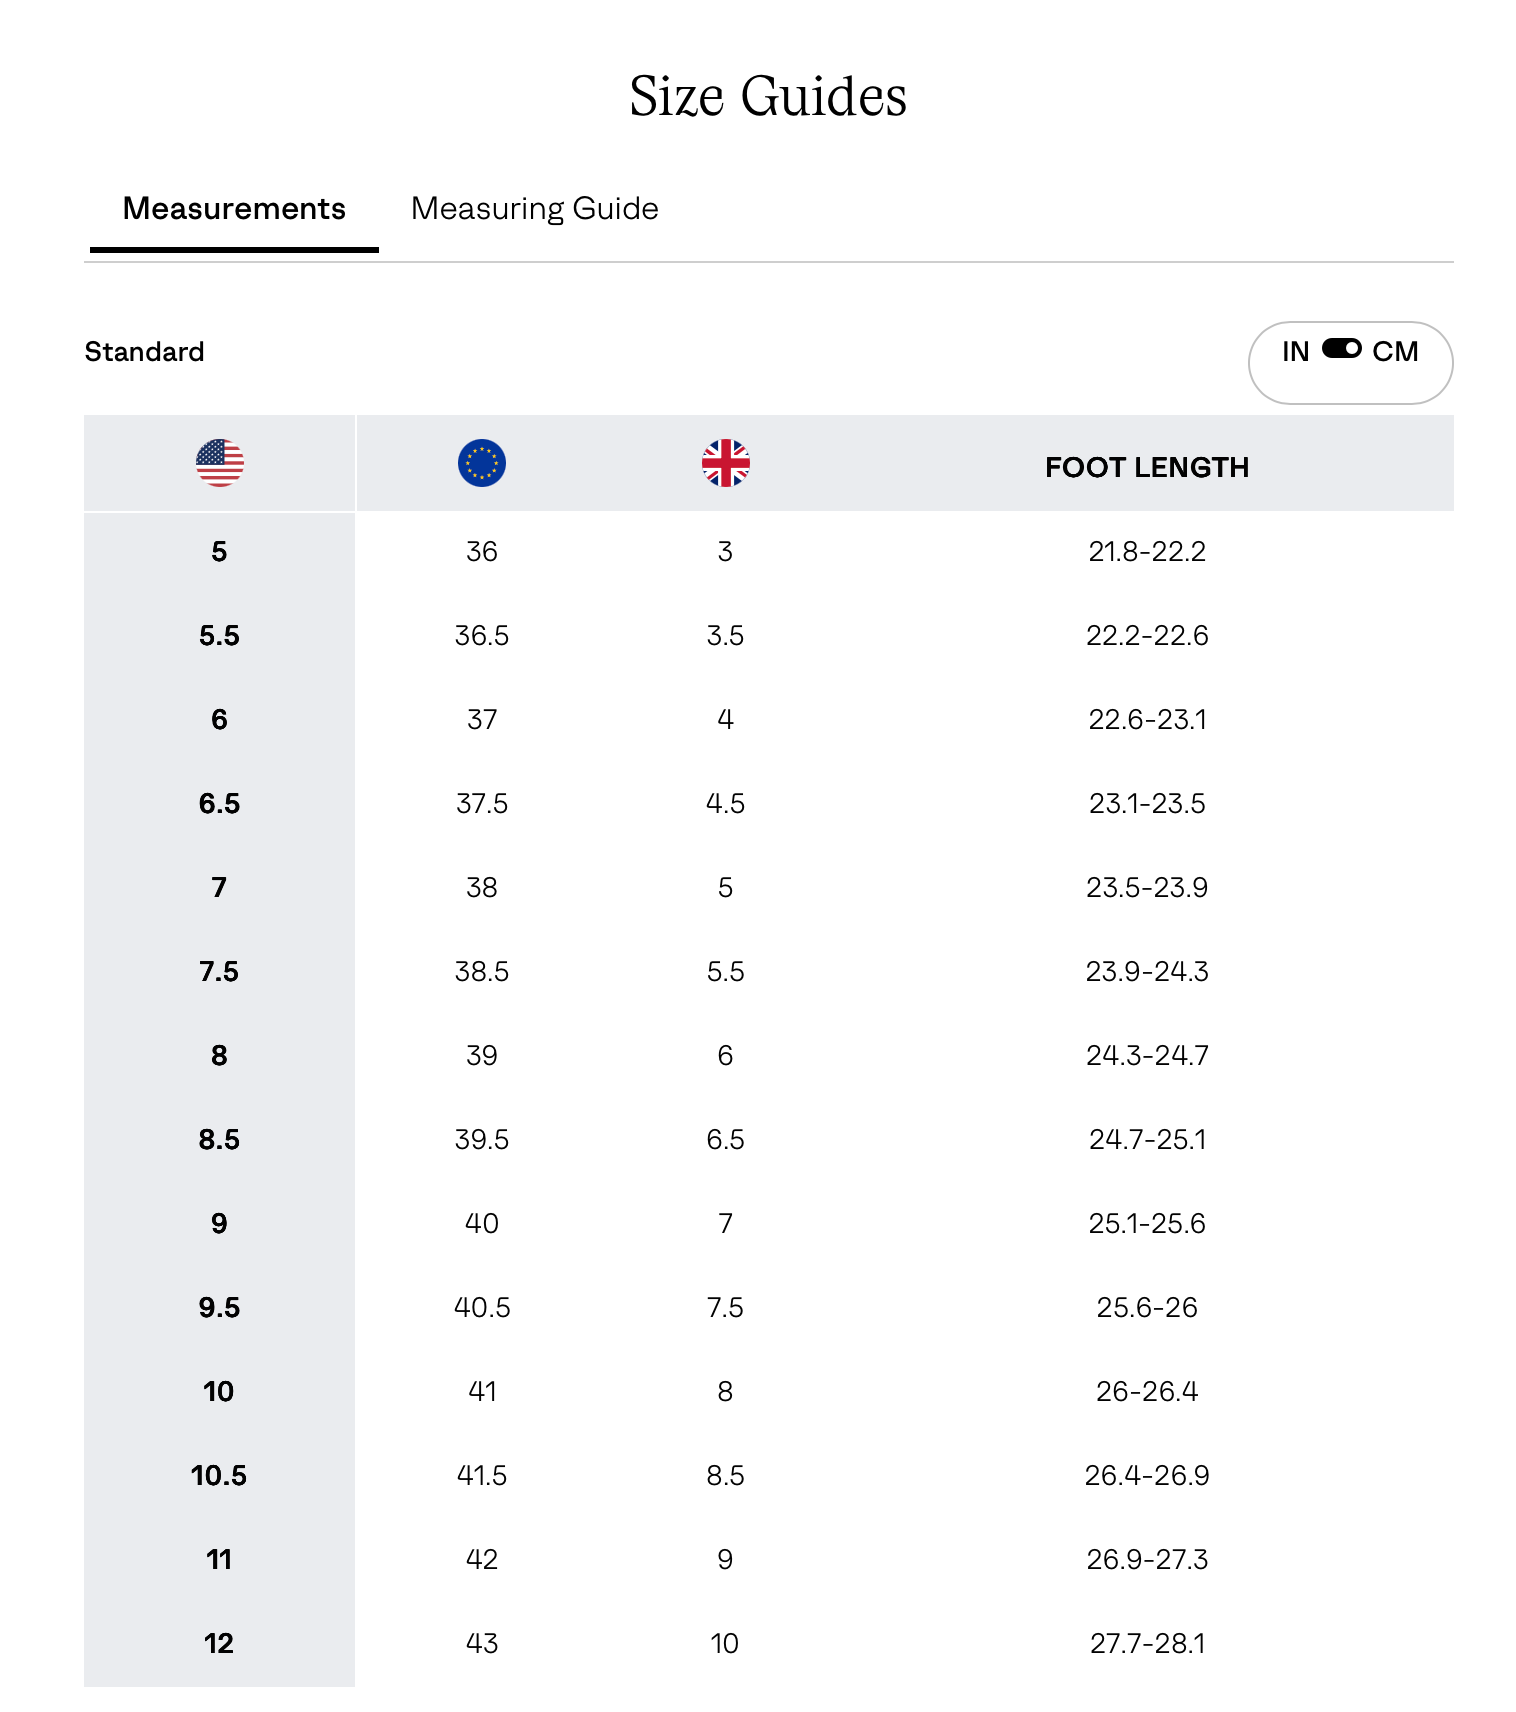Click the FOOT LENGTH column header
1516x1712 pixels.
(1147, 467)
